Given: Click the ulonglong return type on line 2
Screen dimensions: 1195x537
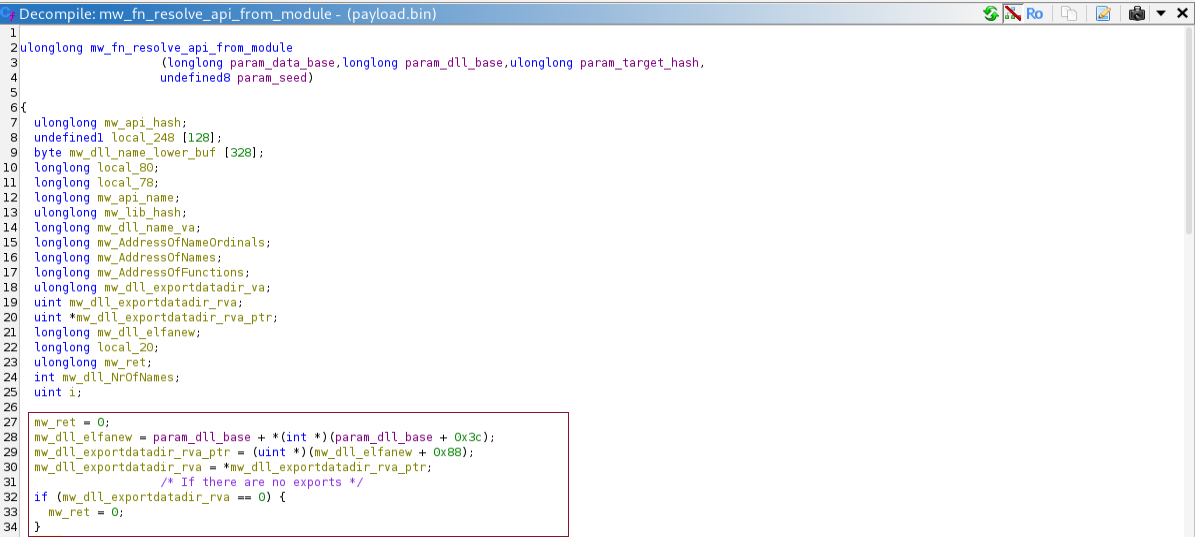Looking at the screenshot, I should (x=51, y=48).
